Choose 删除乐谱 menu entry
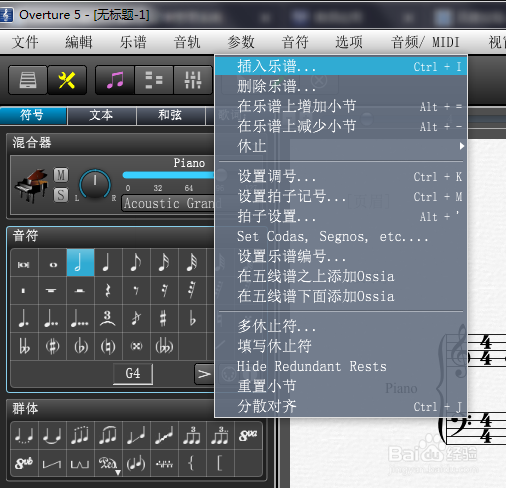The width and height of the screenshot is (506, 488). 341,86
